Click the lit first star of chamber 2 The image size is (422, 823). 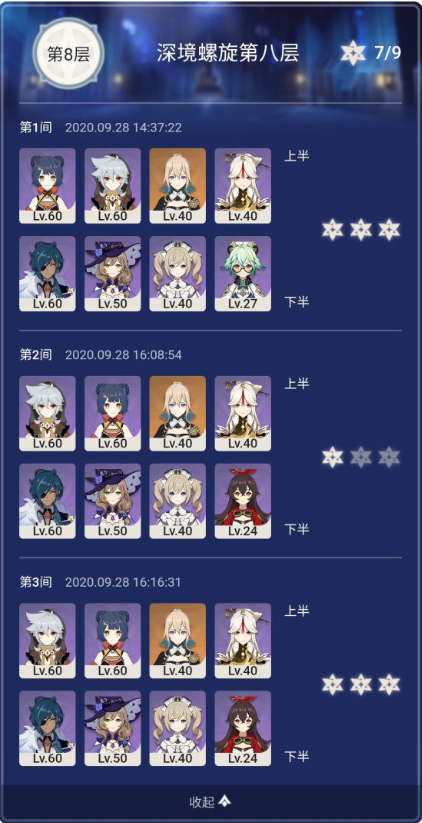(332, 457)
